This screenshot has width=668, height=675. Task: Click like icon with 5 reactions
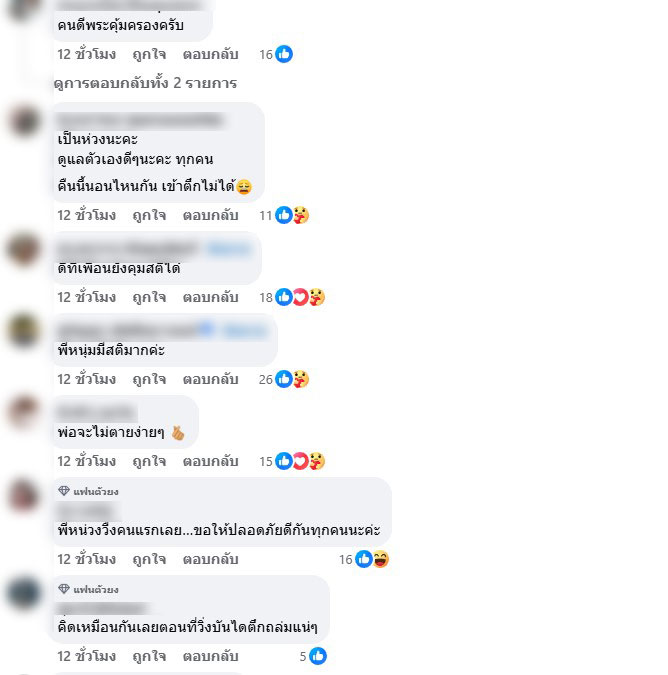tap(318, 656)
